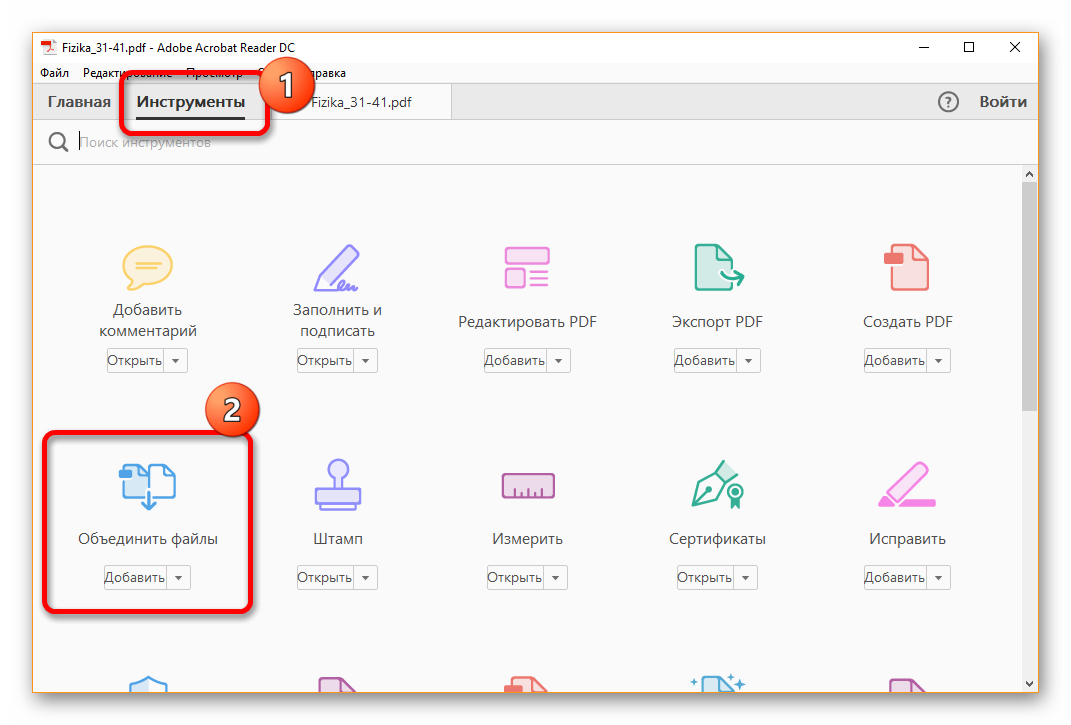This screenshot has height=725, width=1071.
Task: Expand the arrow beside Создать PDF's Добавить
Action: (x=938, y=361)
